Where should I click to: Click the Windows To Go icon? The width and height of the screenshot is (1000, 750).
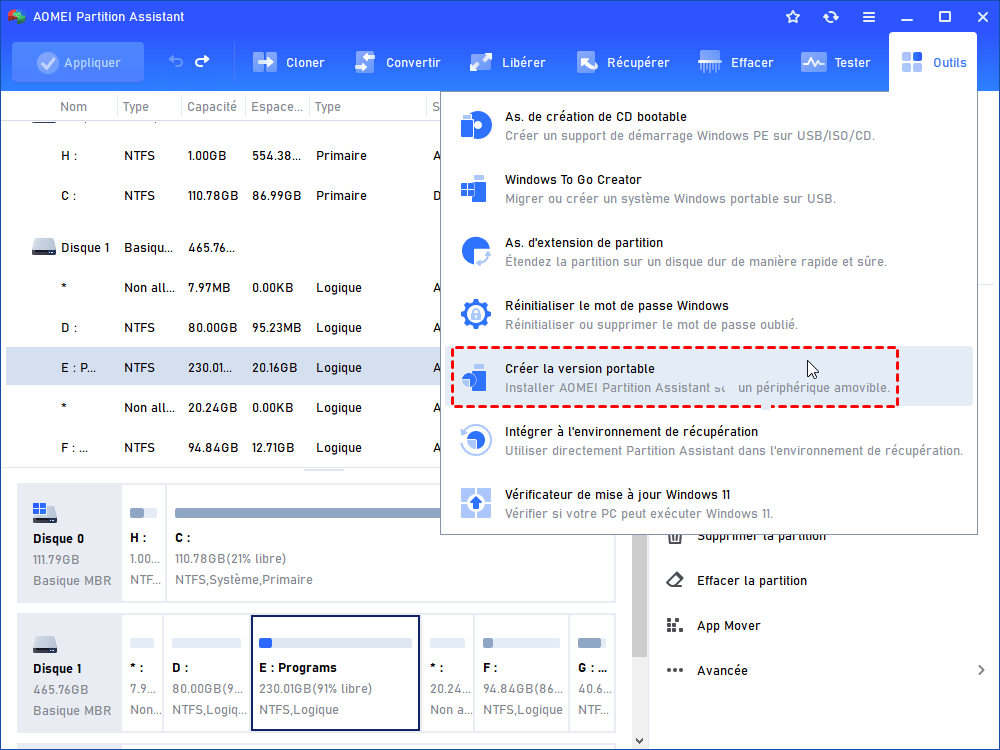click(474, 189)
